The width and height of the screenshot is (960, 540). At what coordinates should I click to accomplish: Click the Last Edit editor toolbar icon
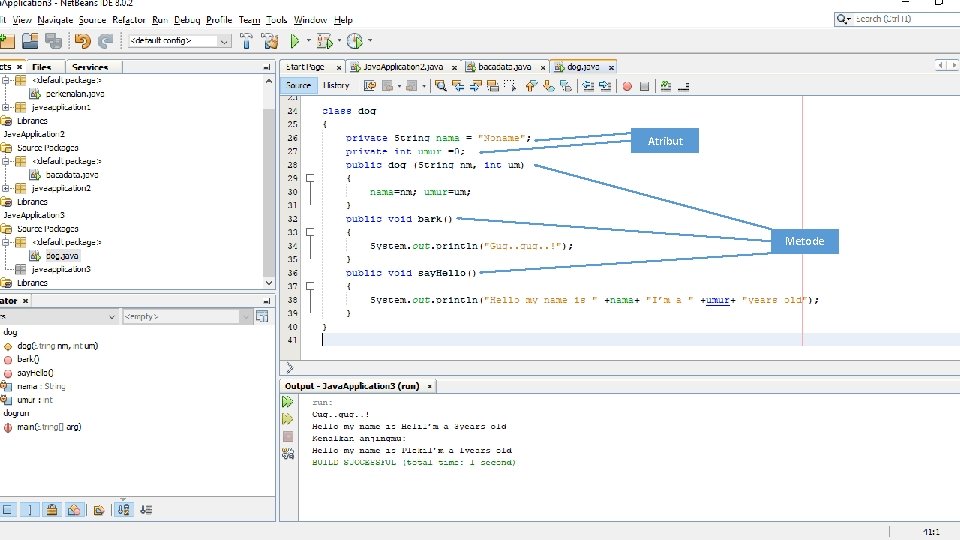pyautogui.click(x=369, y=86)
